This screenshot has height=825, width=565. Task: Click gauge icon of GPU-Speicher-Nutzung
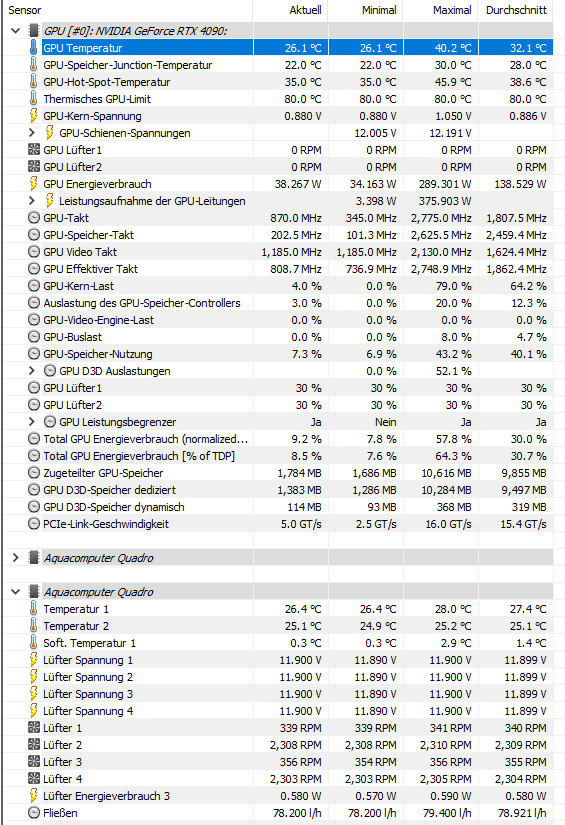tap(34, 354)
